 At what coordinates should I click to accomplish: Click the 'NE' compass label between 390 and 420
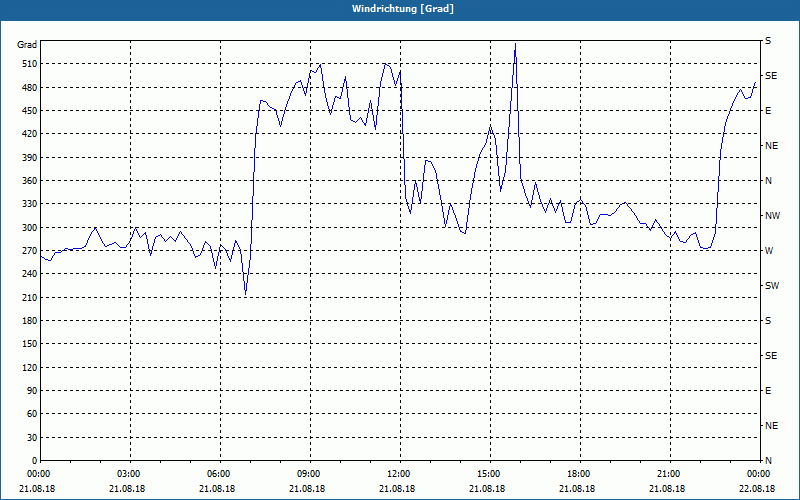[x=771, y=146]
